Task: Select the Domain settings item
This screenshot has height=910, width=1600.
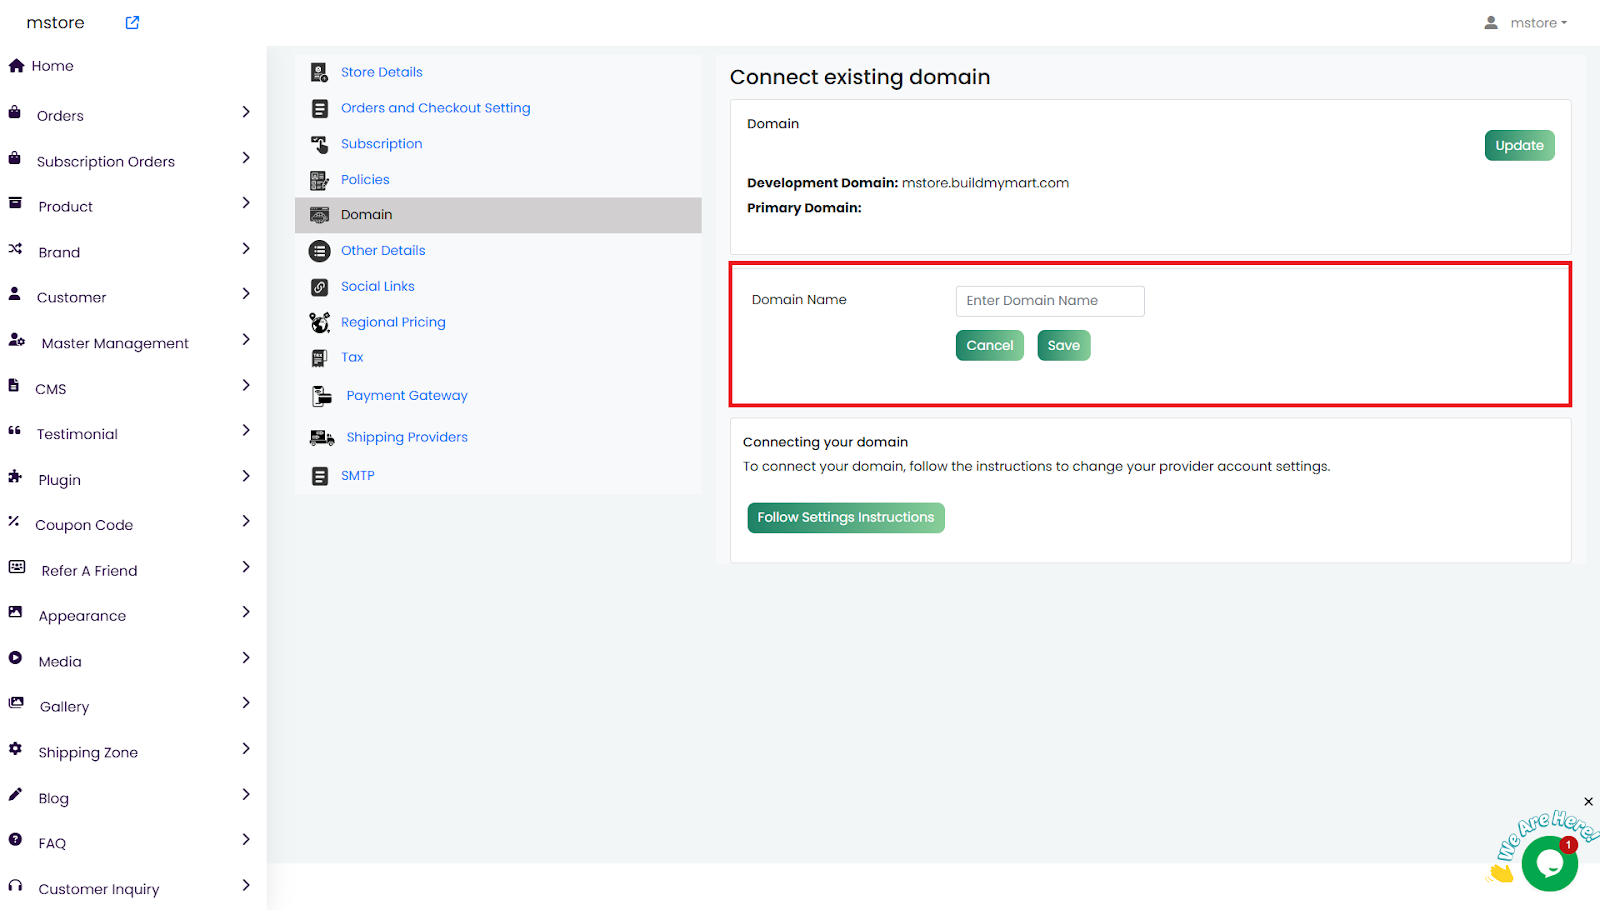Action: coord(367,215)
